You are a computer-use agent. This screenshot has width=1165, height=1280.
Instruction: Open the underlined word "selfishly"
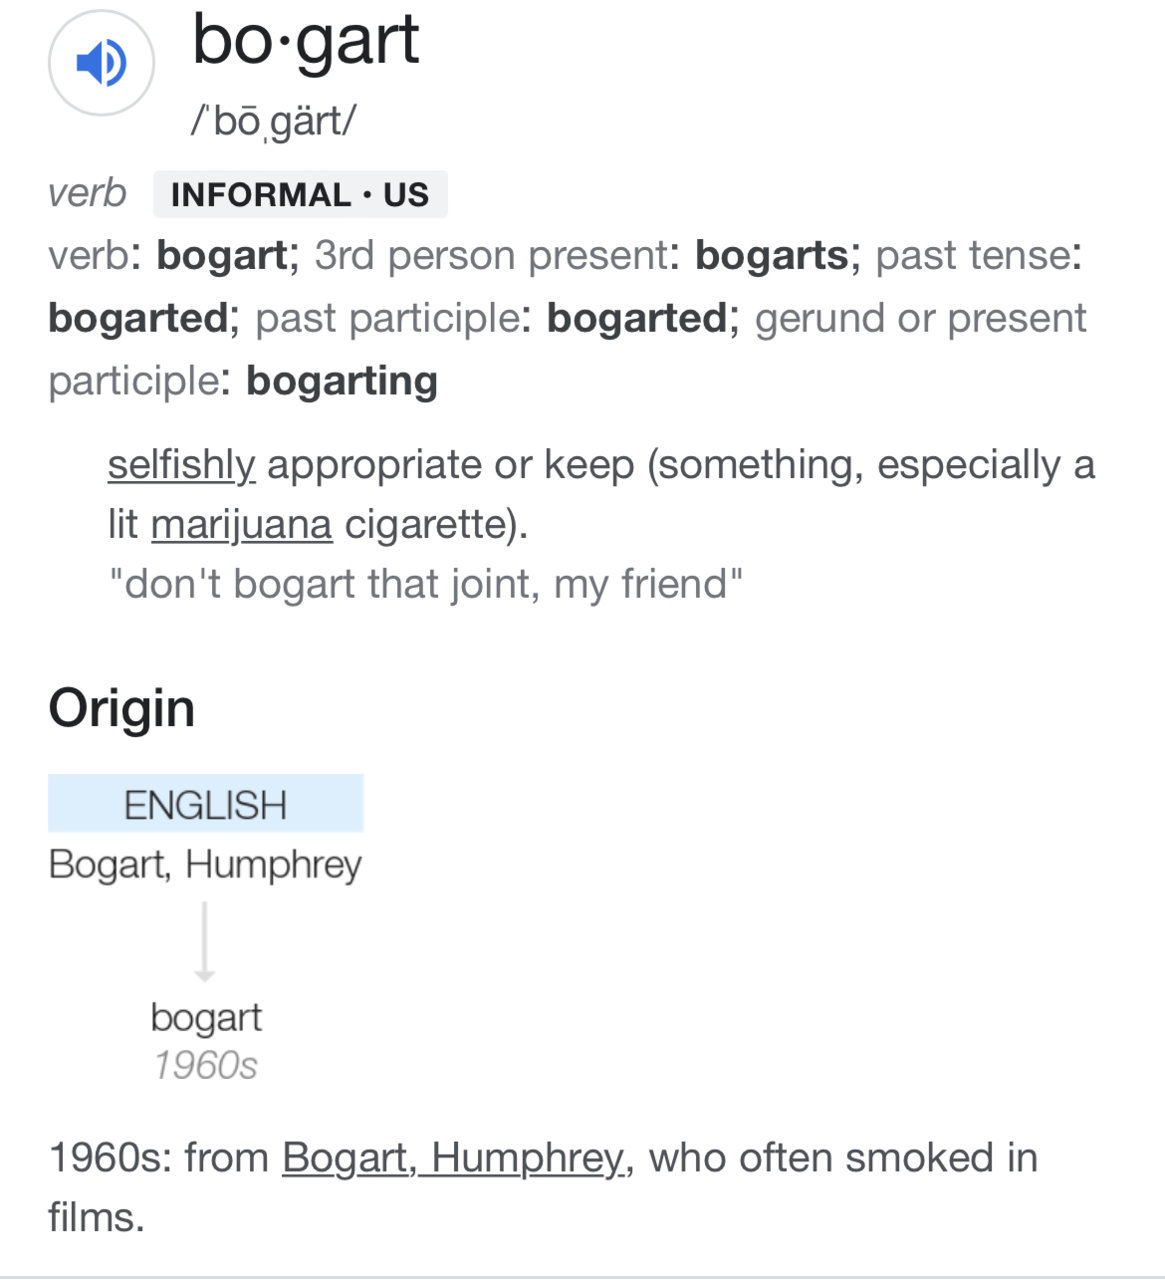pyautogui.click(x=181, y=465)
